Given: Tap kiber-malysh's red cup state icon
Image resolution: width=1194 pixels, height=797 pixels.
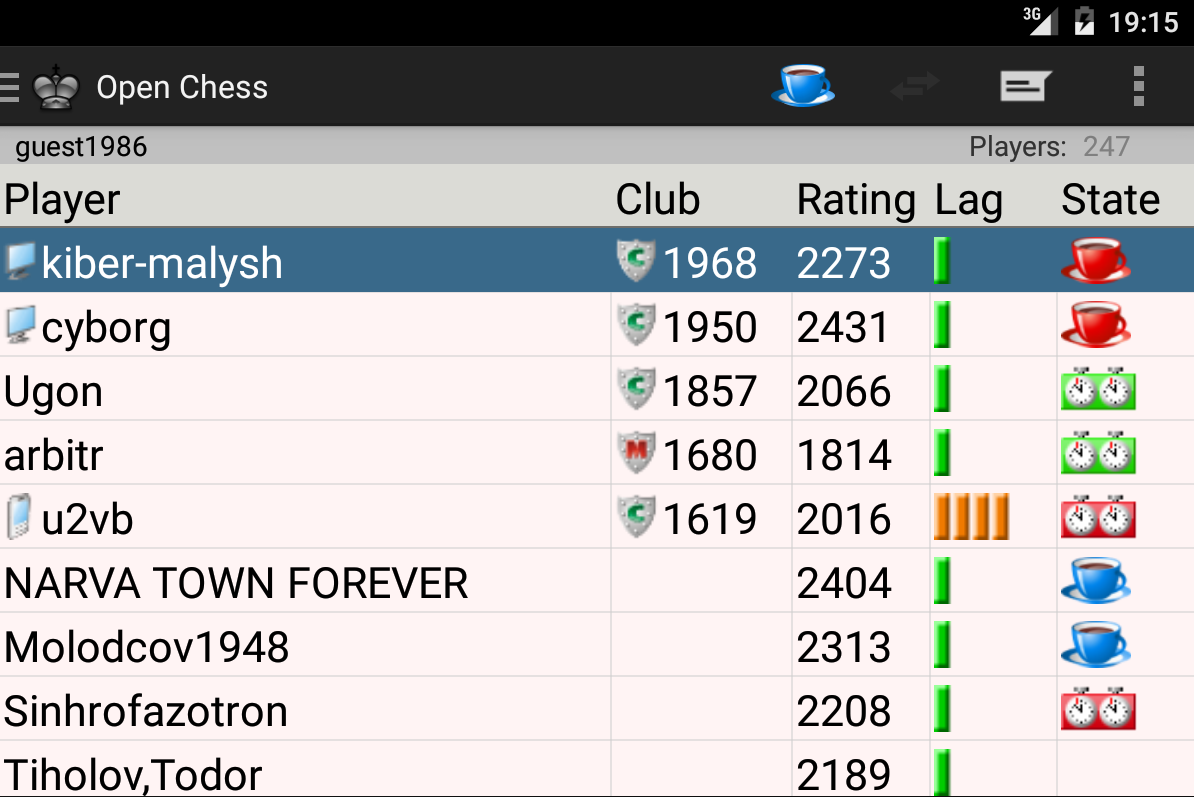Looking at the screenshot, I should (1095, 260).
